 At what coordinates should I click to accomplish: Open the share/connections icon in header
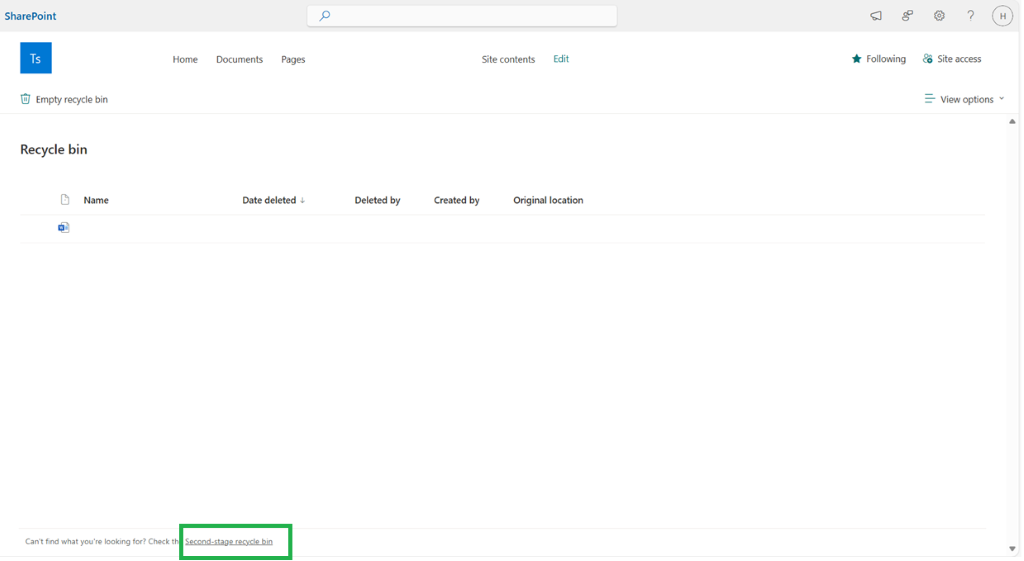tap(907, 16)
